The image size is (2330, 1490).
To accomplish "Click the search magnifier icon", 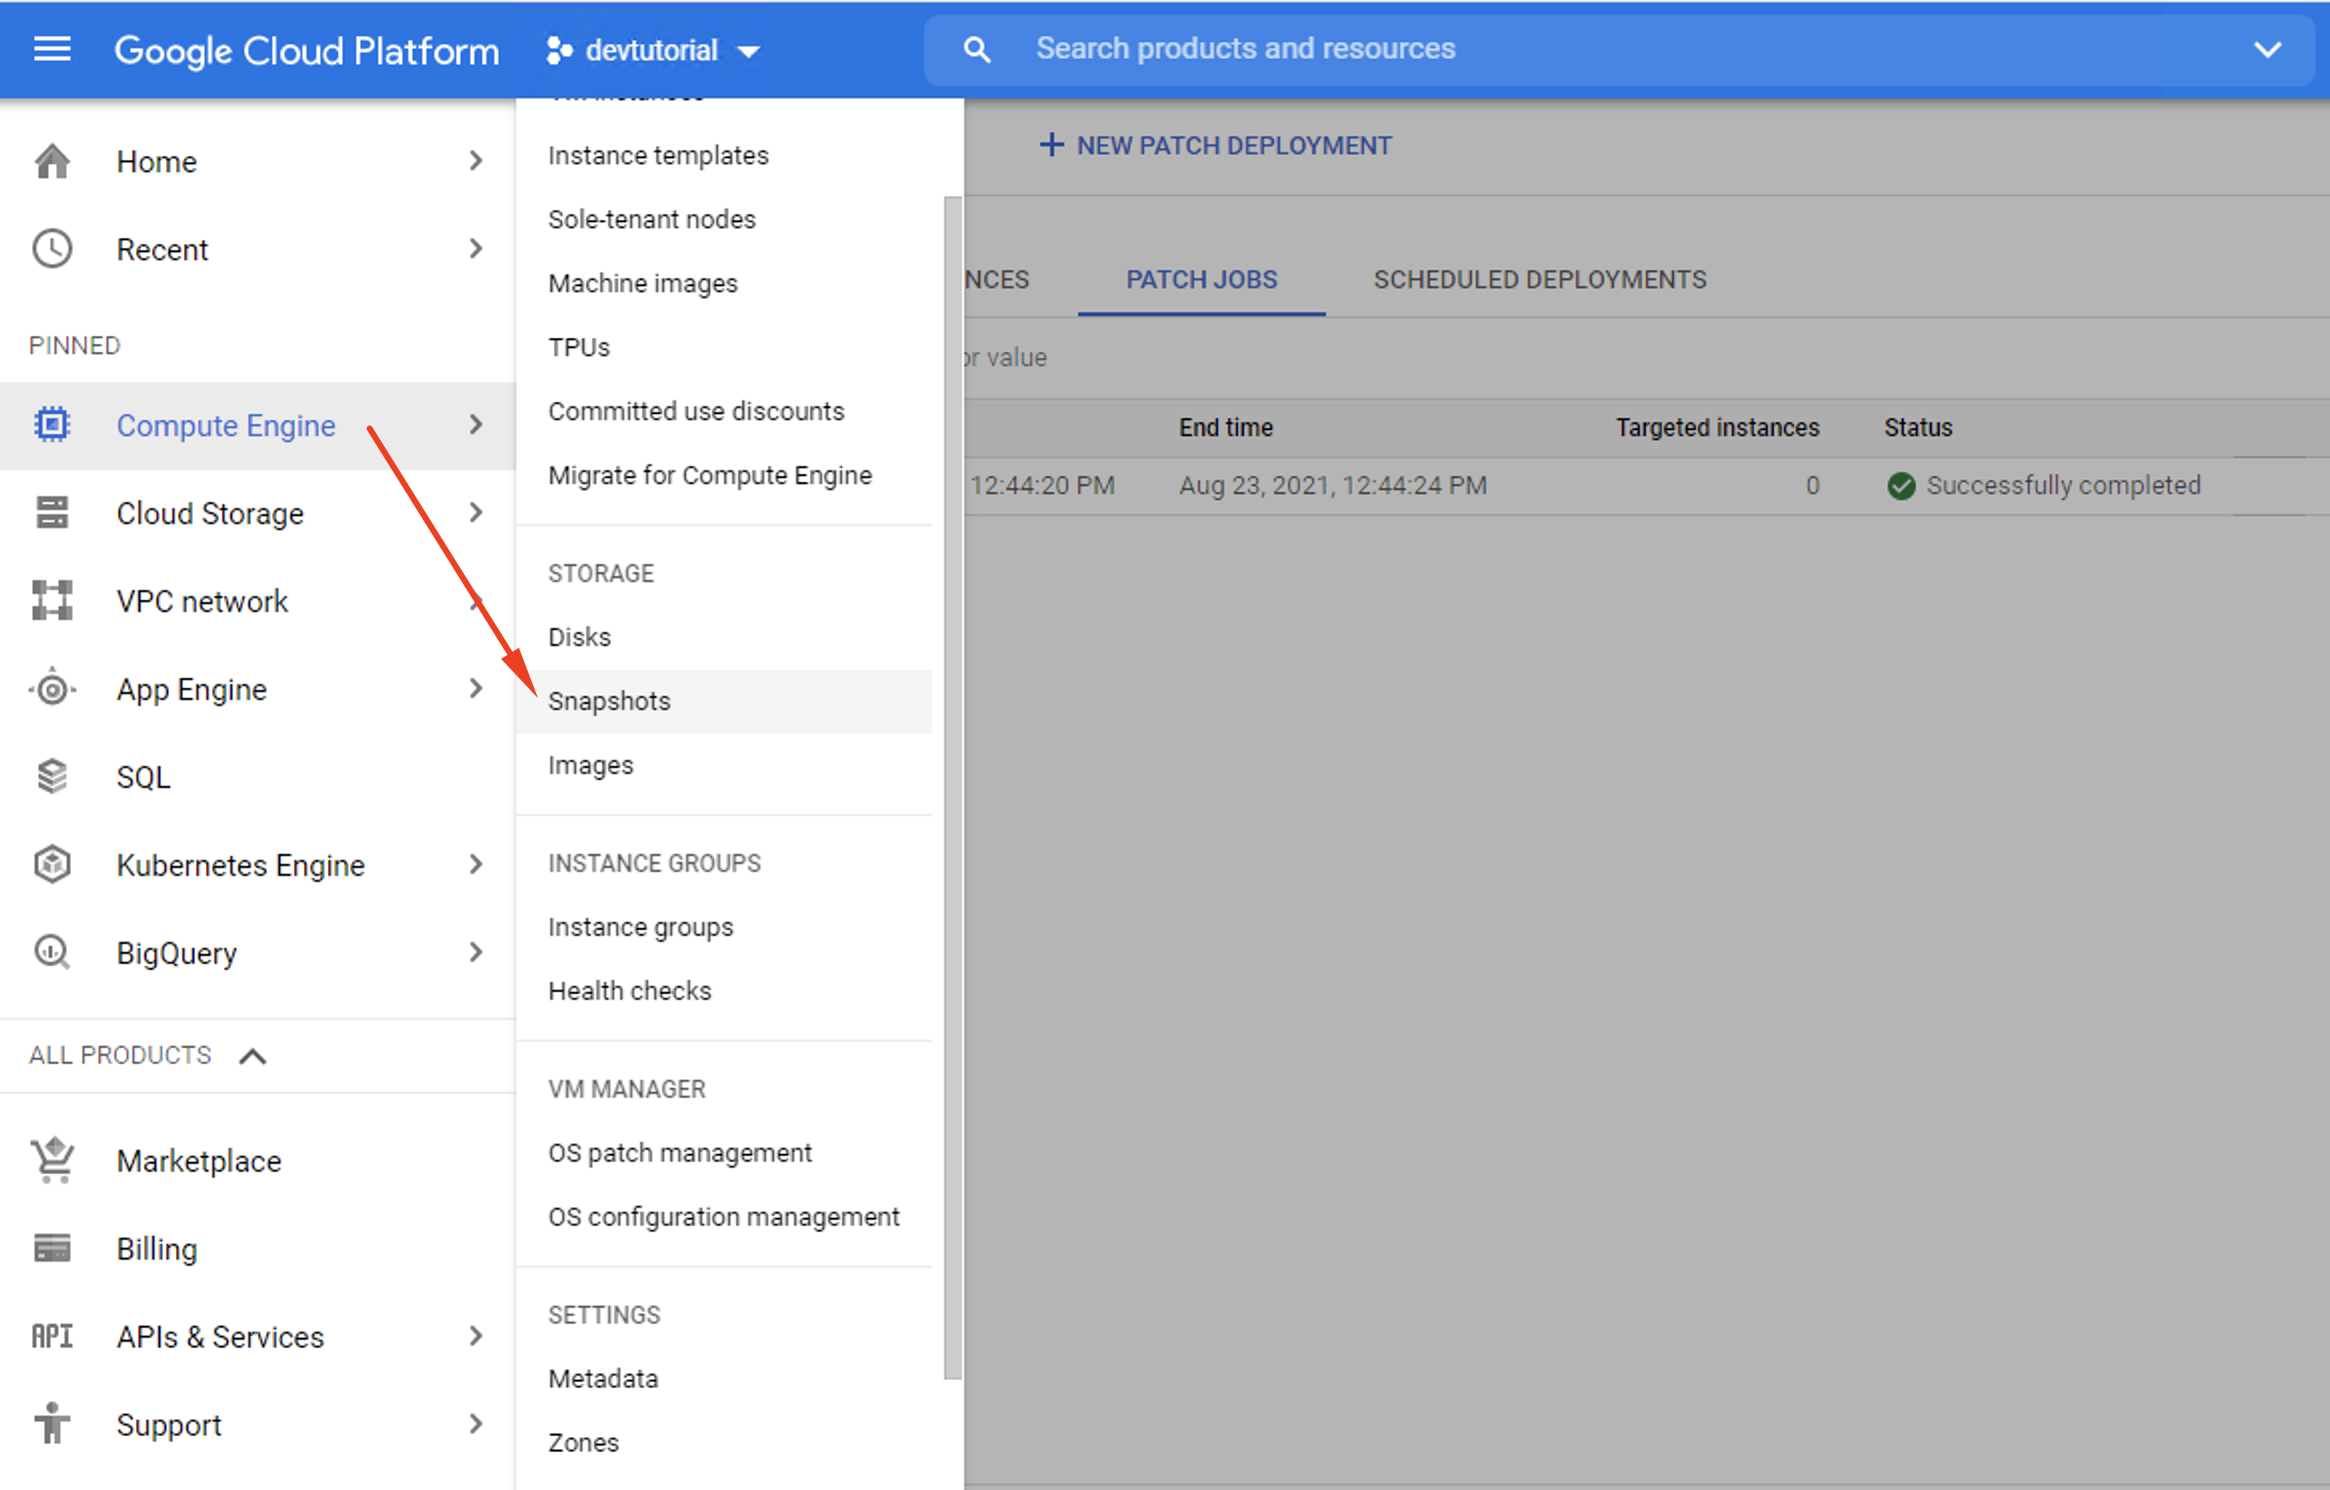I will pos(977,49).
